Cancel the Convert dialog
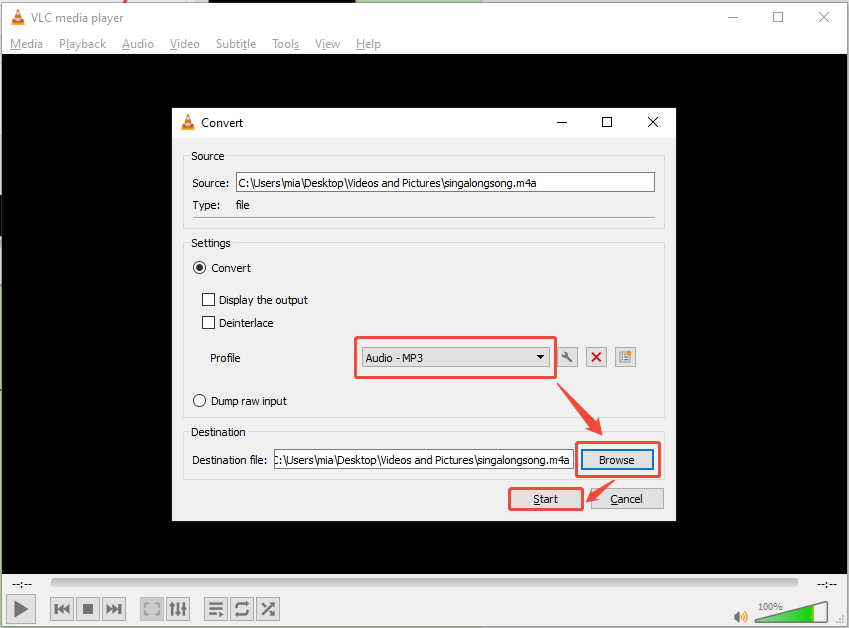This screenshot has height=628, width=849. (x=626, y=499)
